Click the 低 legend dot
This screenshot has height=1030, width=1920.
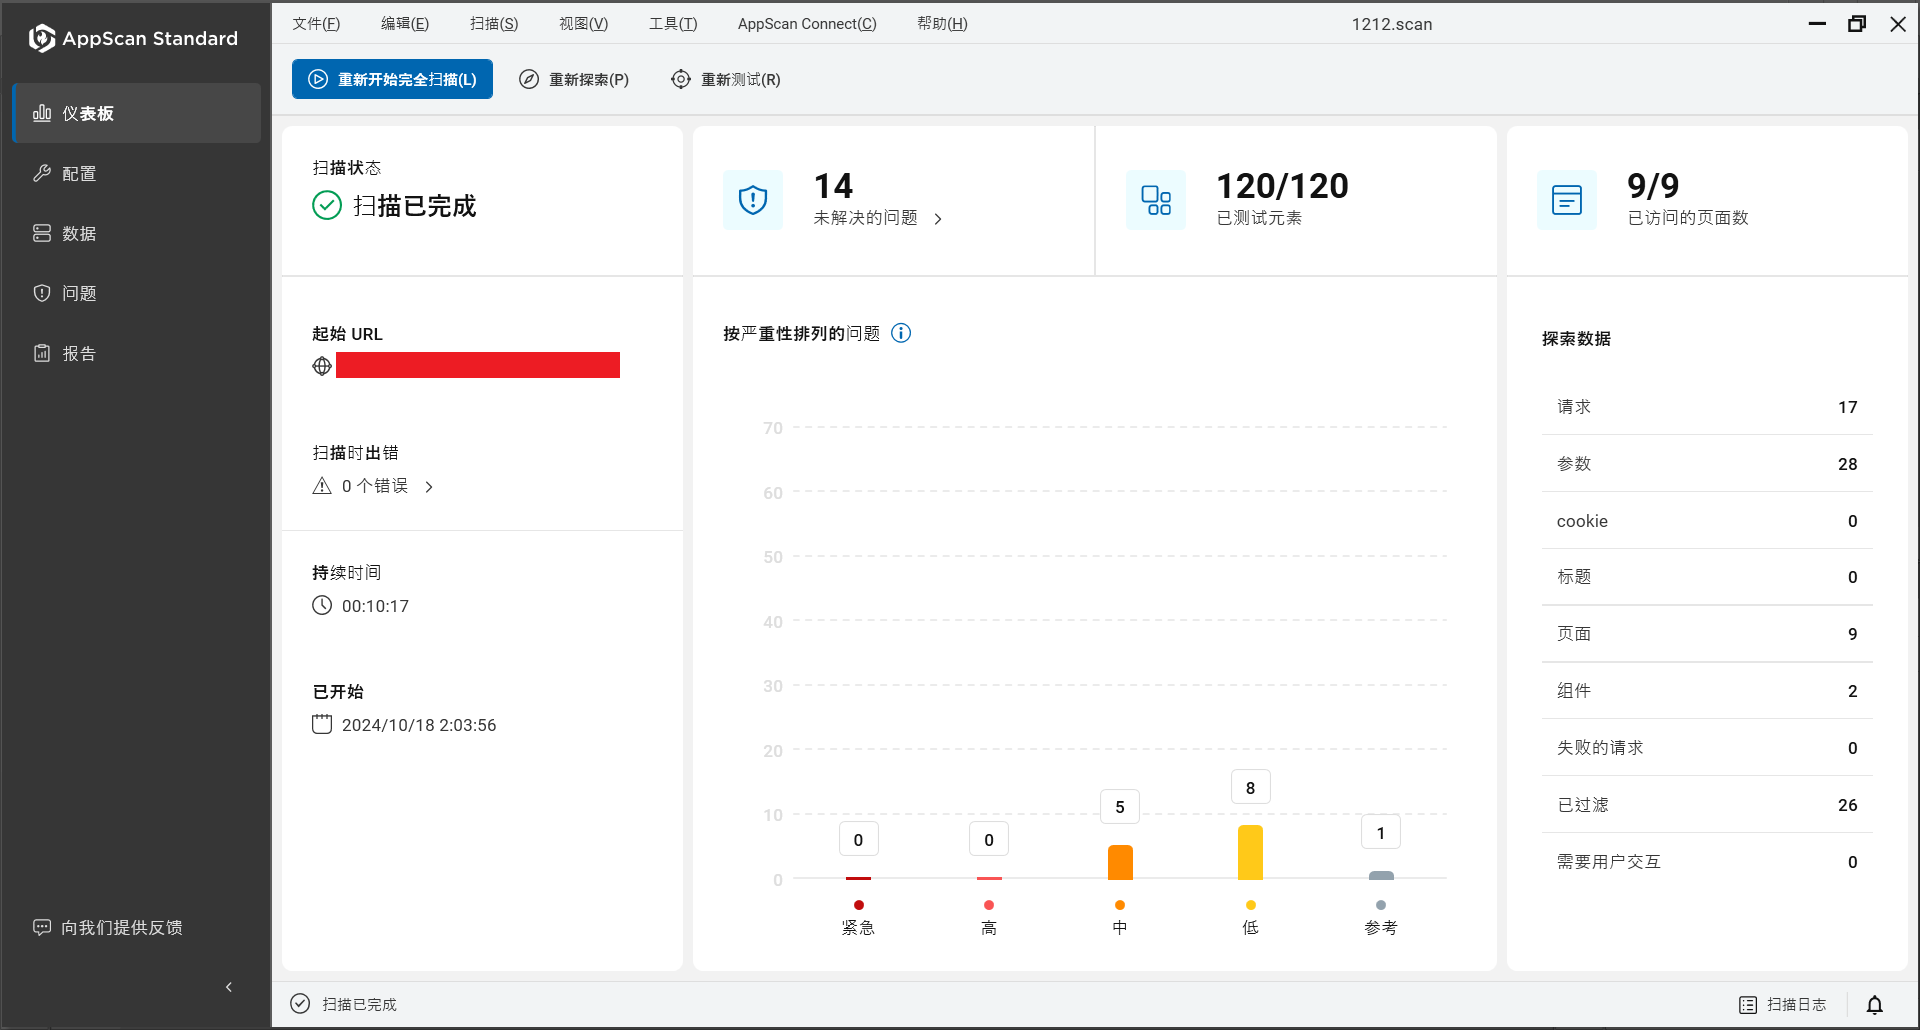pos(1251,905)
